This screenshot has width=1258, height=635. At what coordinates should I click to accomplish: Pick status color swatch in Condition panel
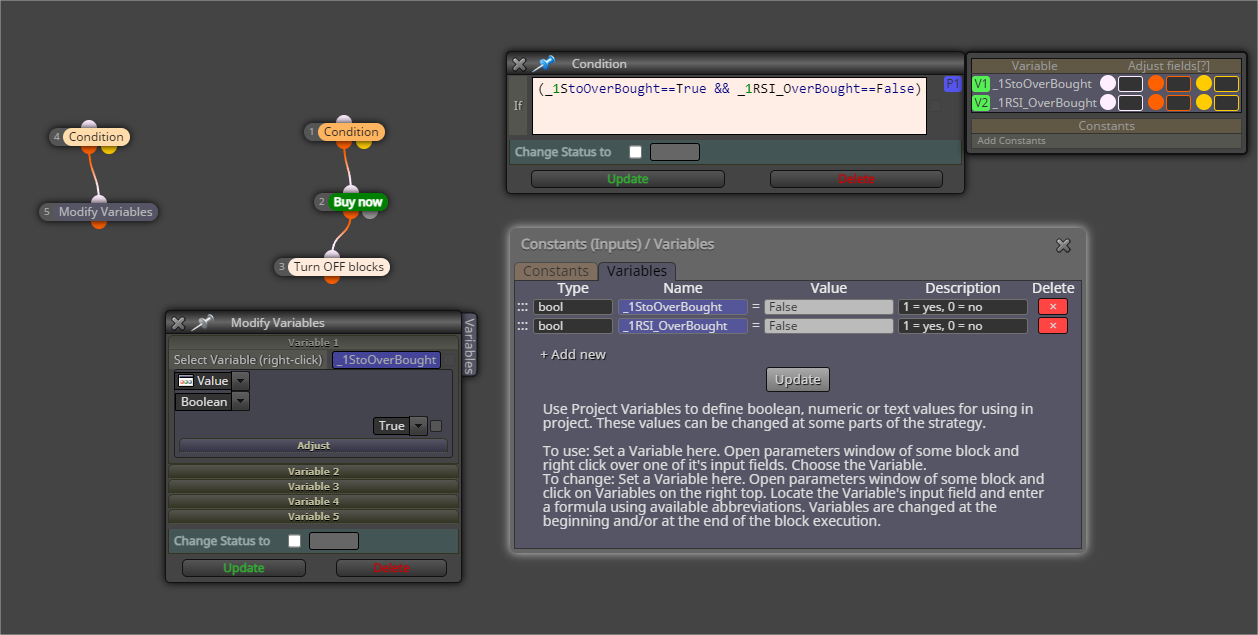pyautogui.click(x=675, y=152)
